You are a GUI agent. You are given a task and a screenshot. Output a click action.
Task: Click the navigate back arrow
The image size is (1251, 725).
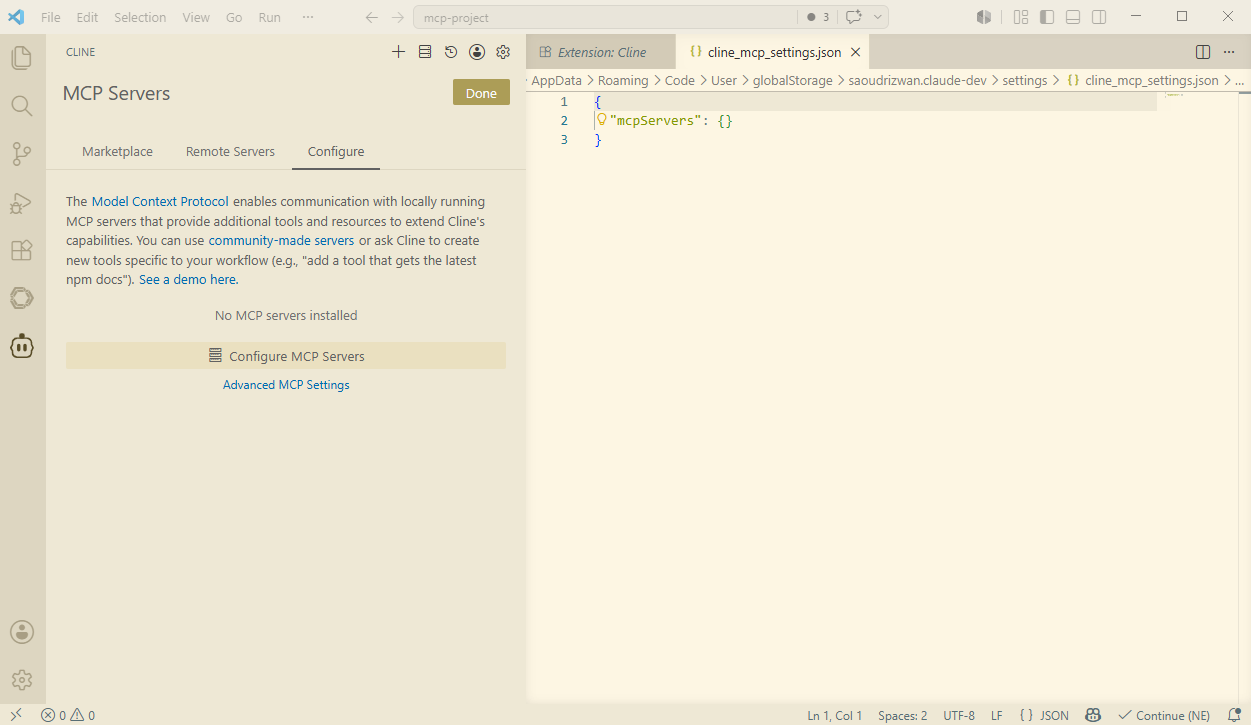372,17
